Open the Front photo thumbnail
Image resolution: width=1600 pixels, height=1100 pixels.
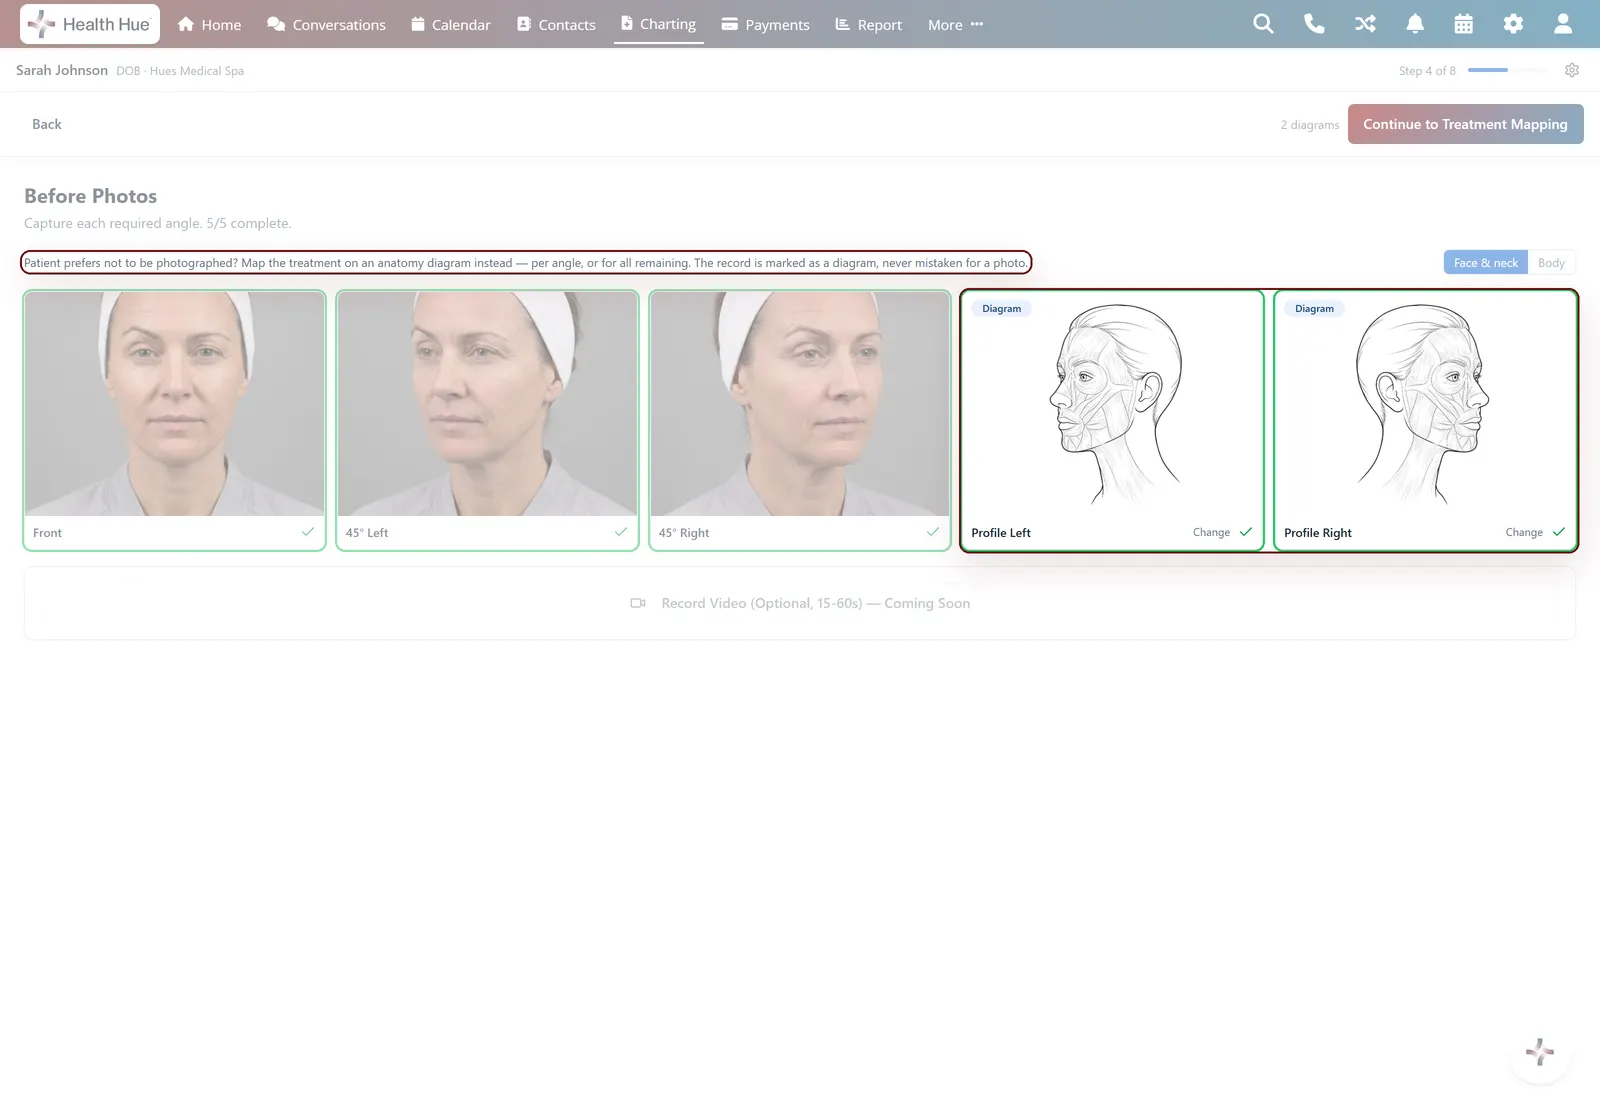(x=174, y=404)
